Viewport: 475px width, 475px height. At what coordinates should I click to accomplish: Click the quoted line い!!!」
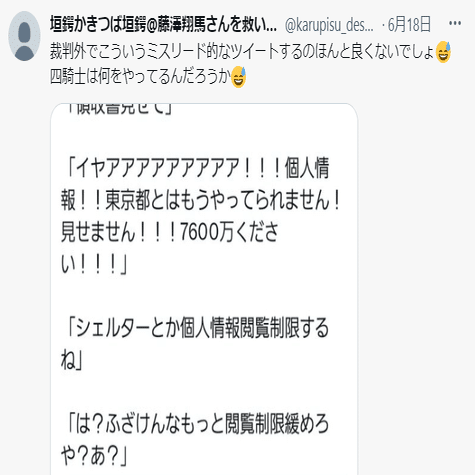click(x=94, y=264)
